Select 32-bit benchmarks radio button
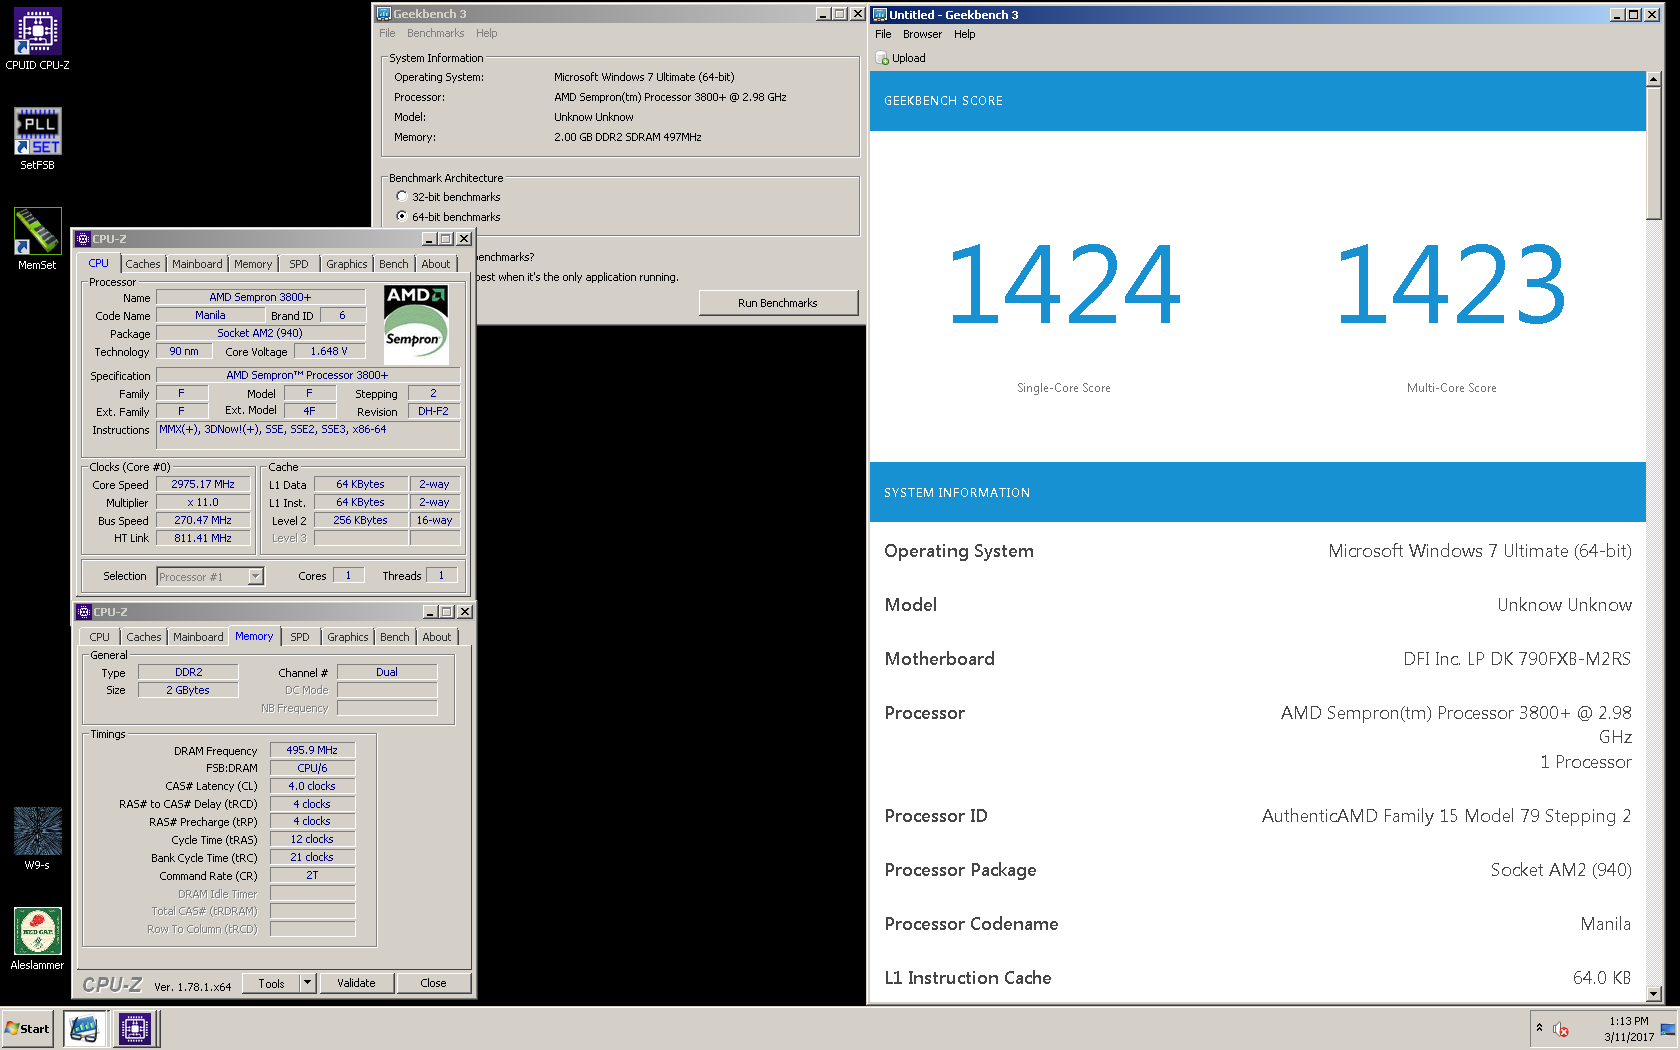The height and width of the screenshot is (1050, 1680). coord(402,197)
